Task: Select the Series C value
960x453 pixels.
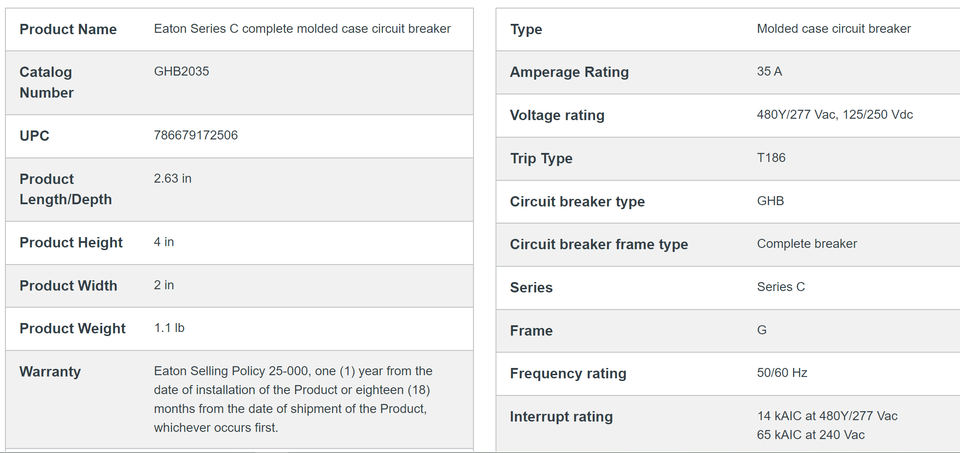Action: [x=781, y=286]
